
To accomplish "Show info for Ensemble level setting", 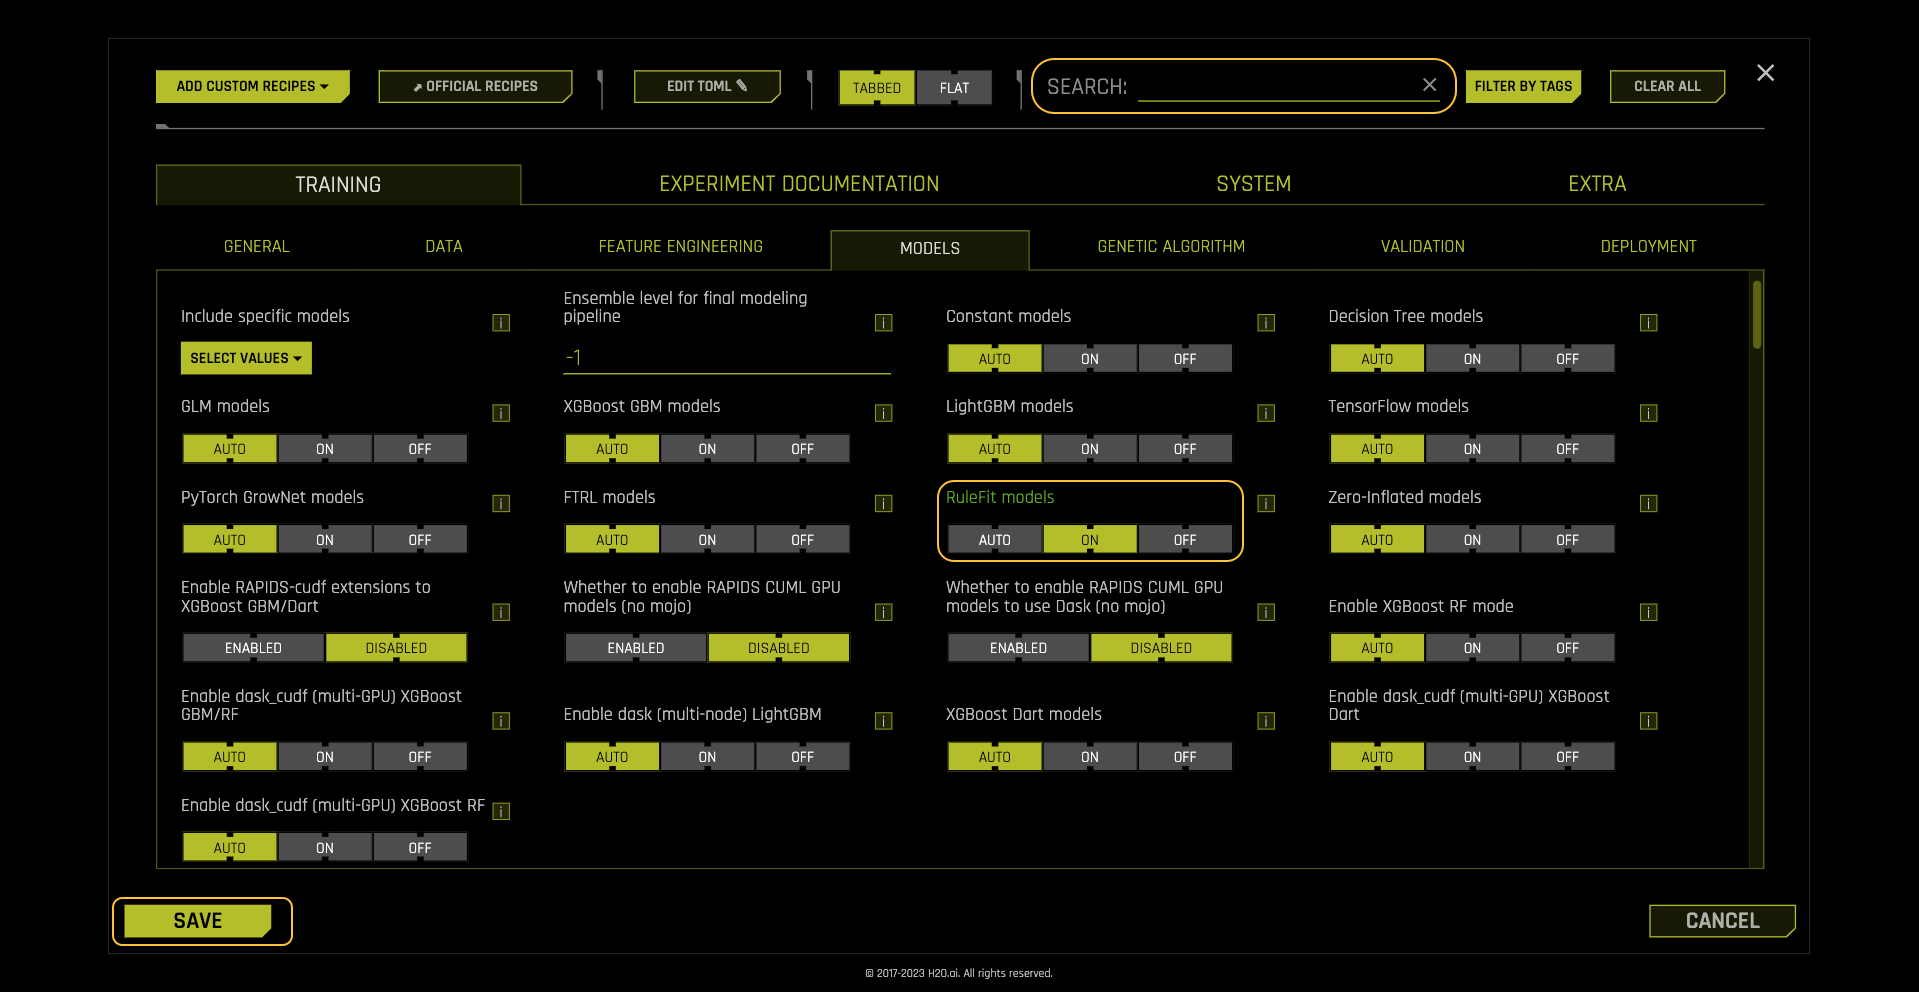I will pos(884,323).
